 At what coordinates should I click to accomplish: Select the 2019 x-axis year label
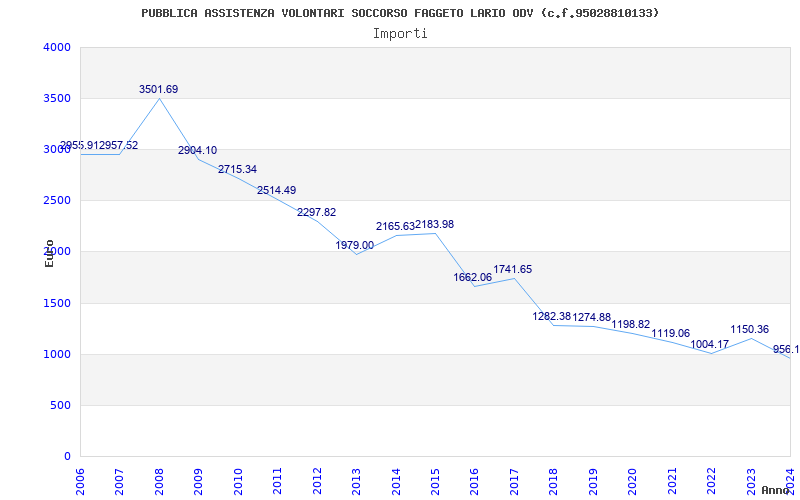click(x=593, y=481)
